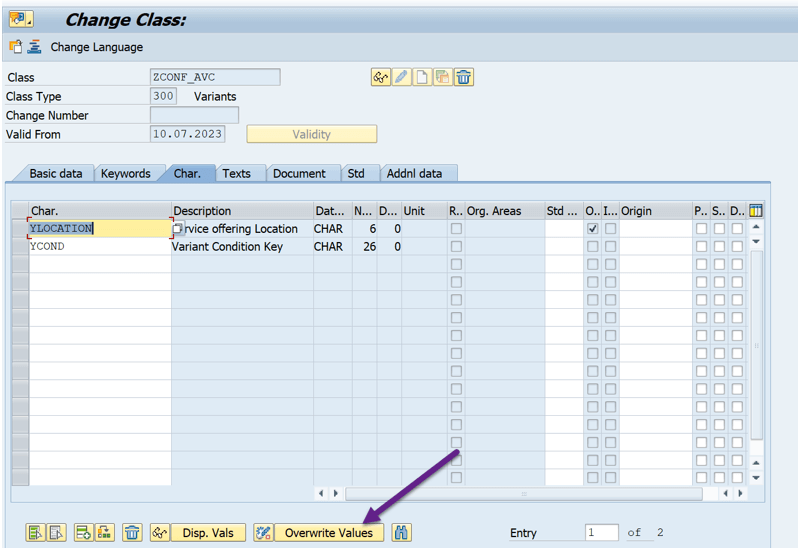This screenshot has width=801, height=548.
Task: Open value help beside YLOCATION field
Action: (x=178, y=228)
